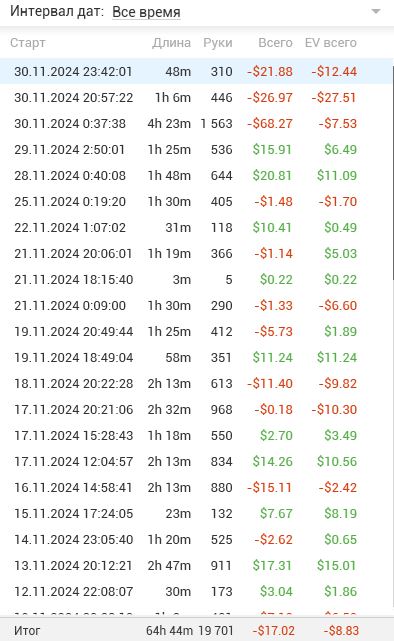The image size is (394, 641).
Task: Select the session from 29.11.2024 2:50:01
Action: point(196,150)
